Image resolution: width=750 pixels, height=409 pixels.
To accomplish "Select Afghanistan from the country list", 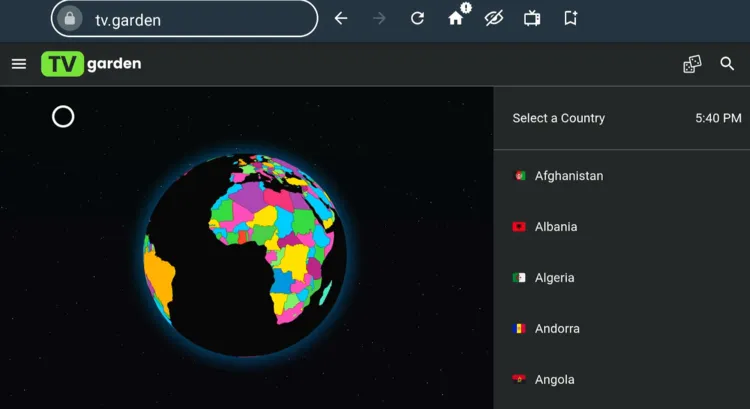I will [622, 176].
